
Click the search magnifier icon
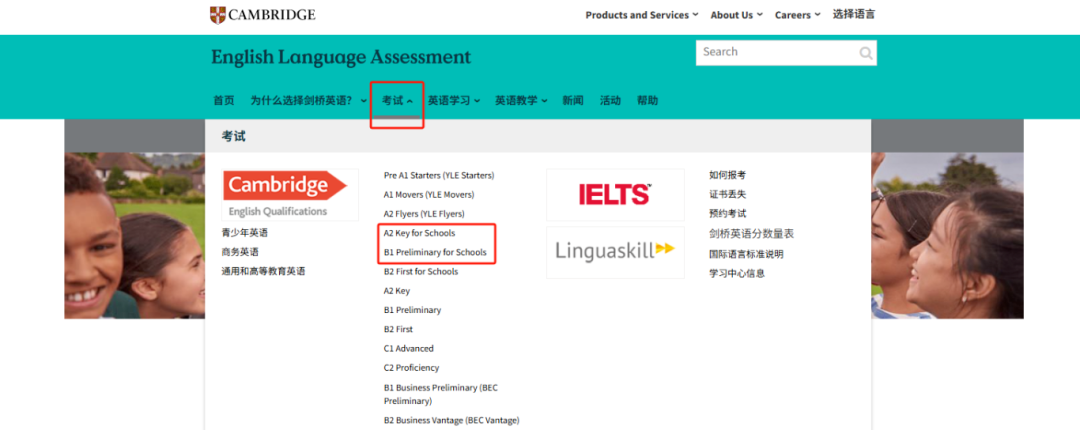click(865, 53)
